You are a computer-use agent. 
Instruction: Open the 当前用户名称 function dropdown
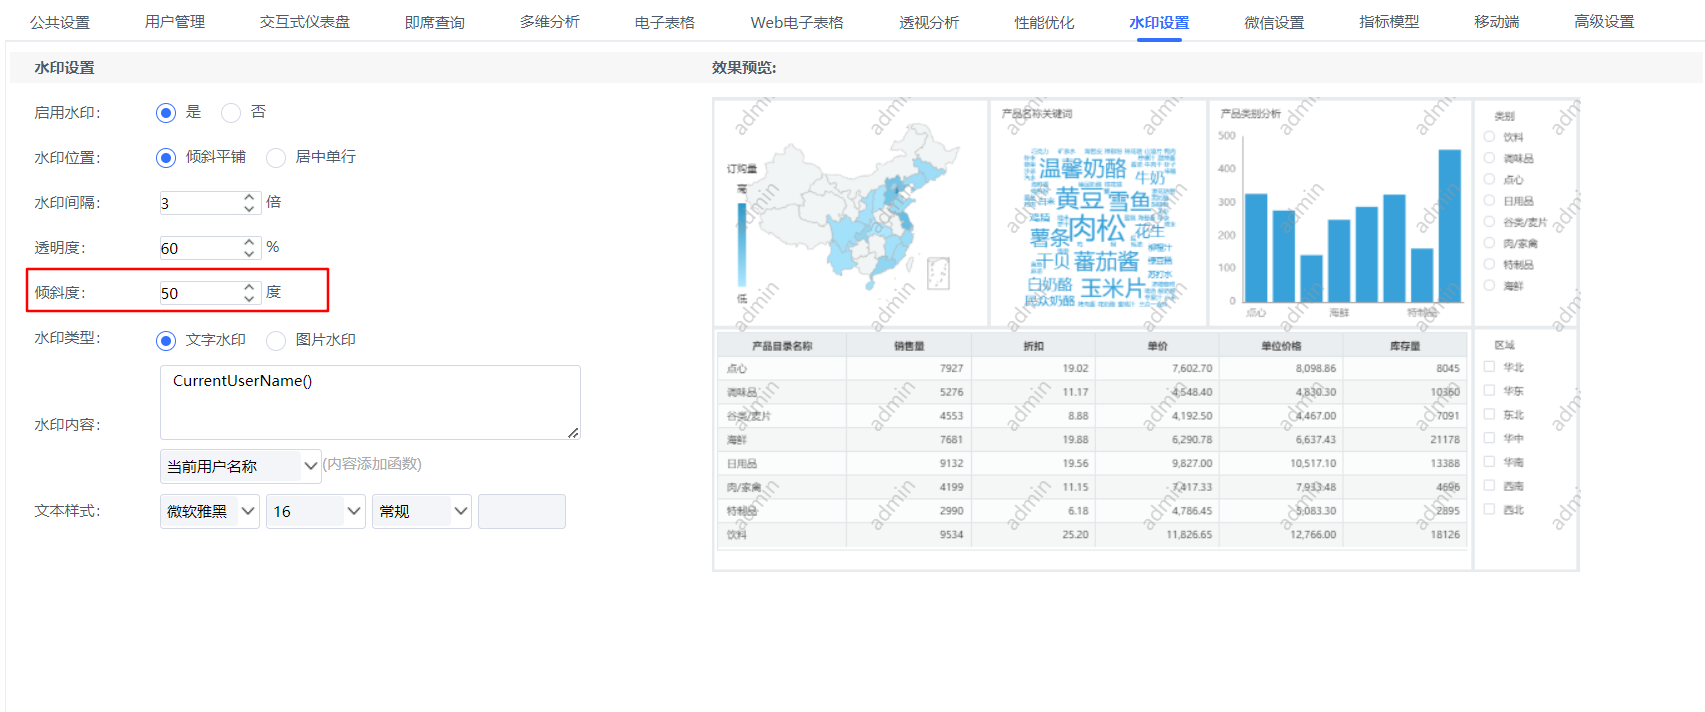pyautogui.click(x=240, y=466)
